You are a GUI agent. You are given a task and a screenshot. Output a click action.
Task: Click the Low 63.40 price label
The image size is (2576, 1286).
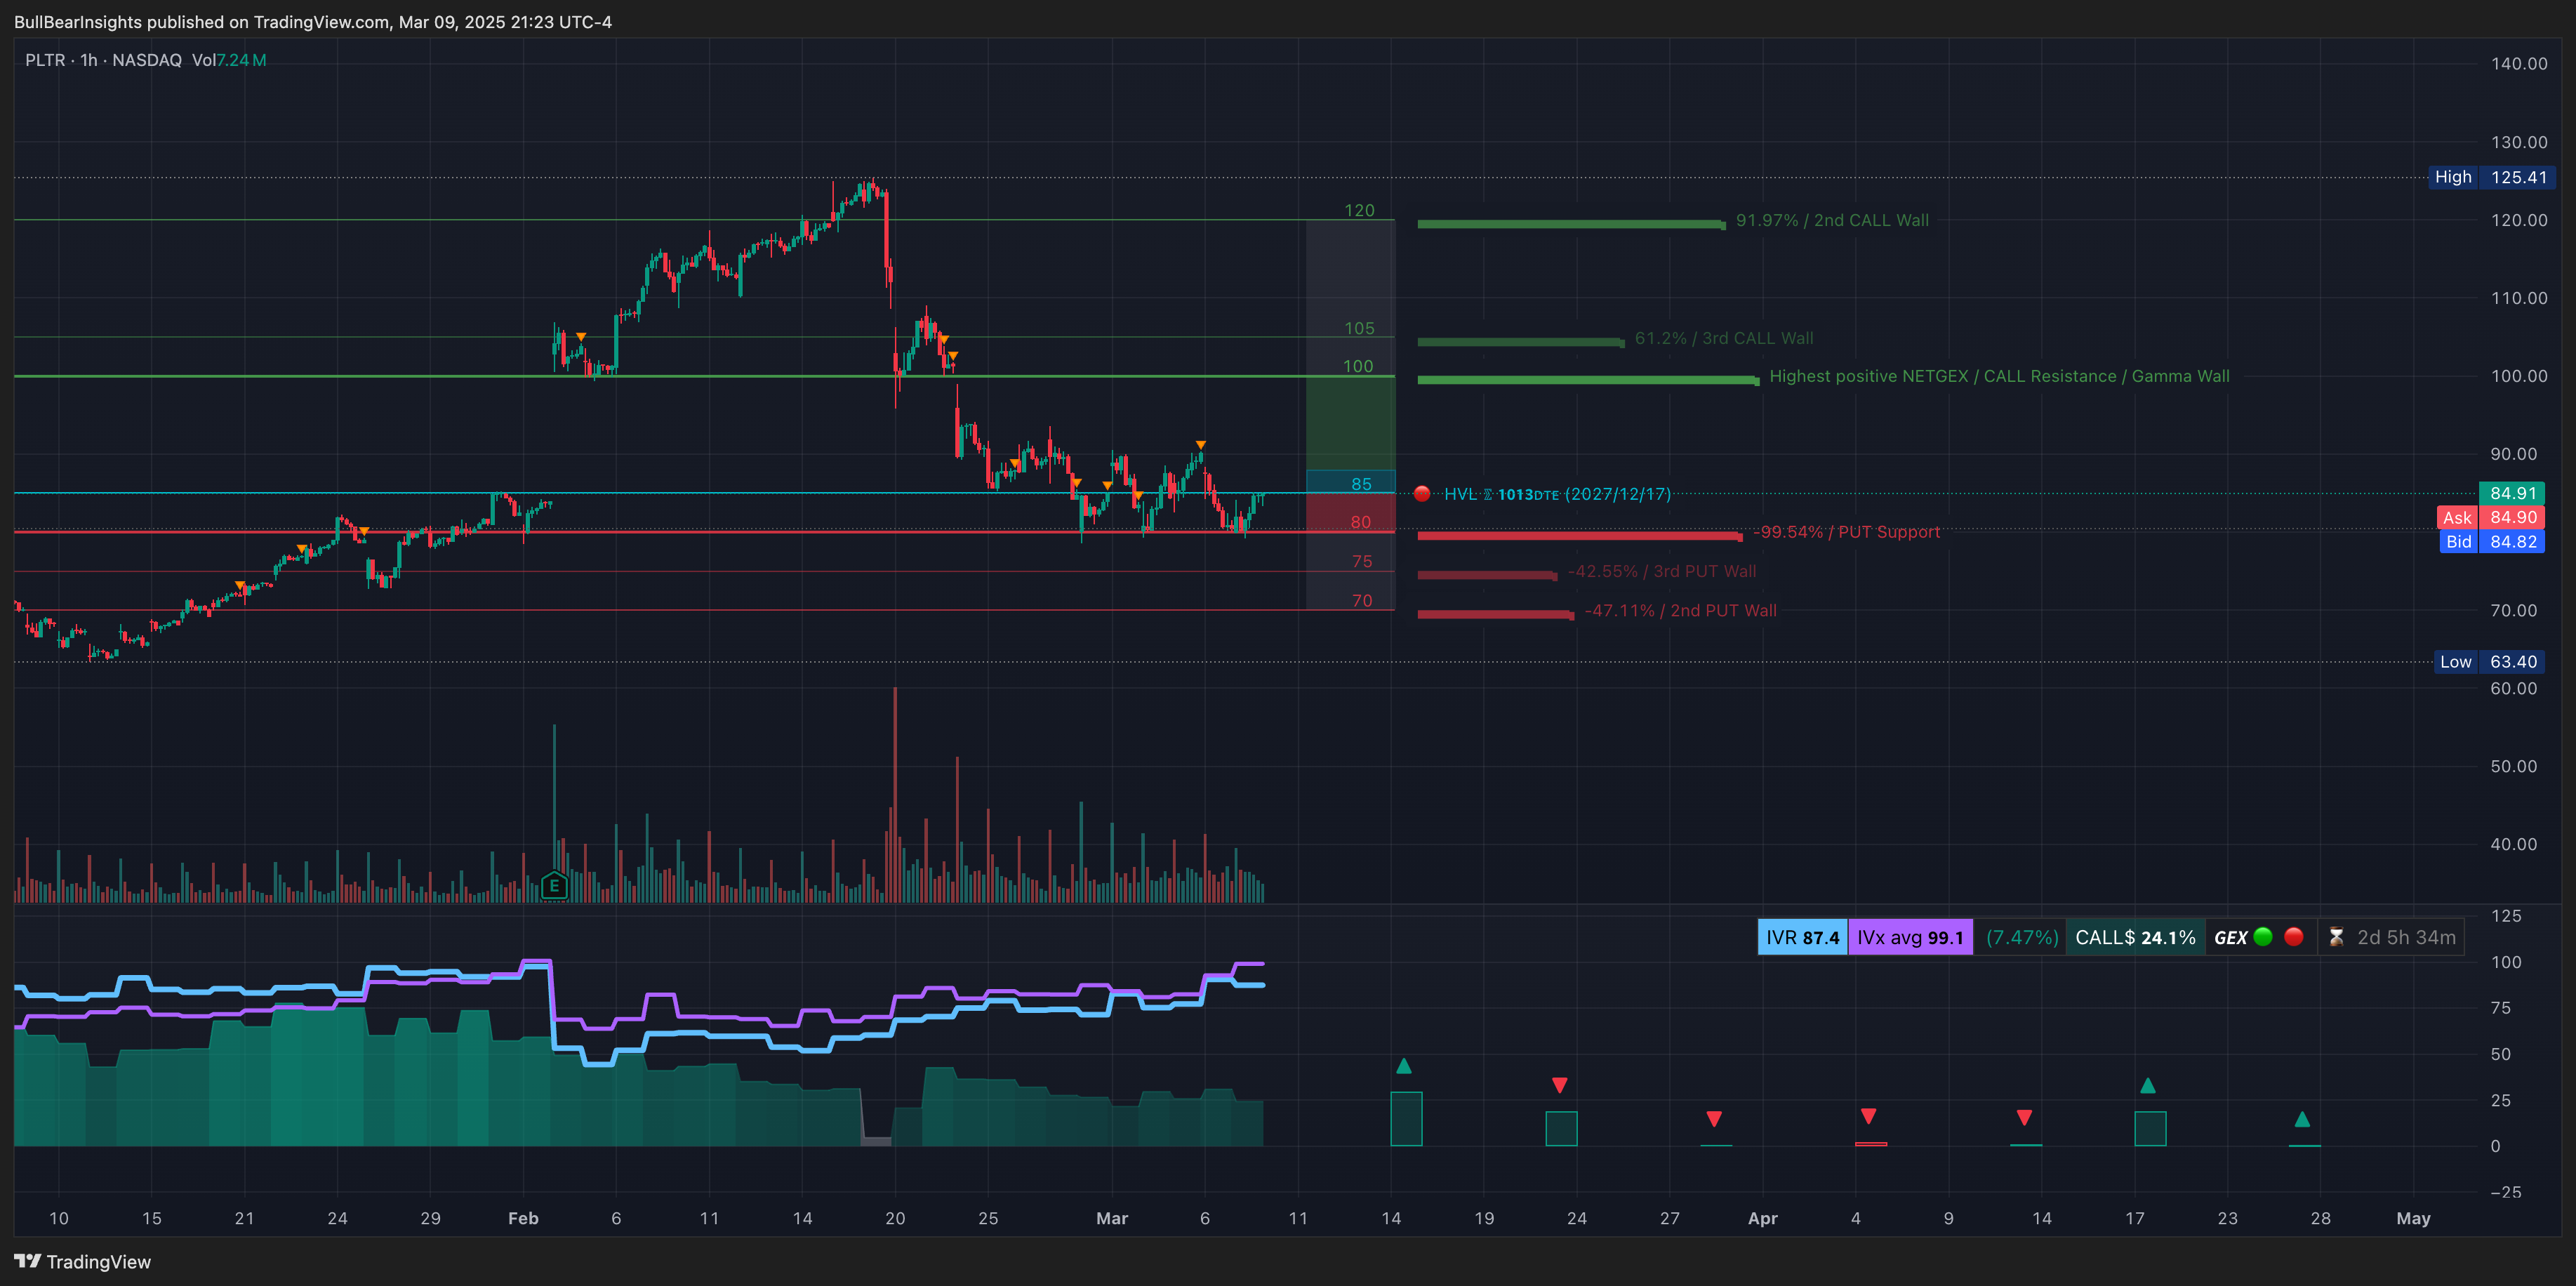(2490, 662)
